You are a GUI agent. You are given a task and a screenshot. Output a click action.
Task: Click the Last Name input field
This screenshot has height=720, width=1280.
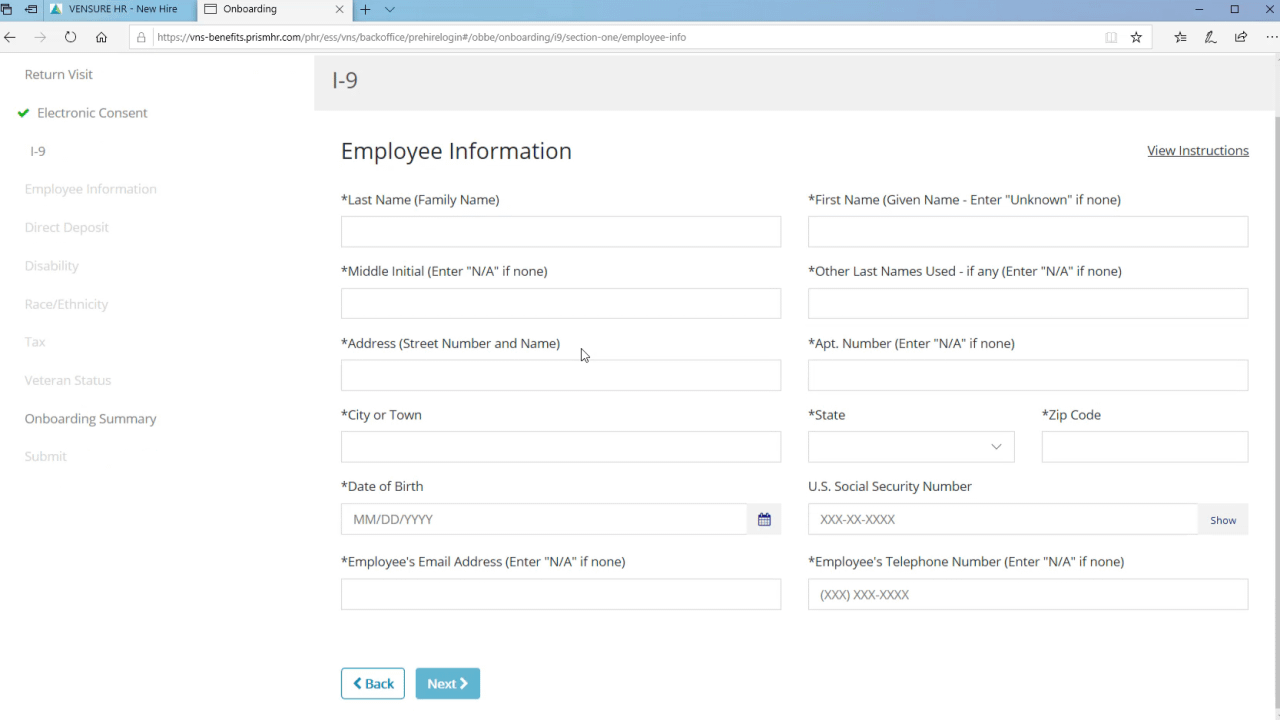(x=560, y=231)
